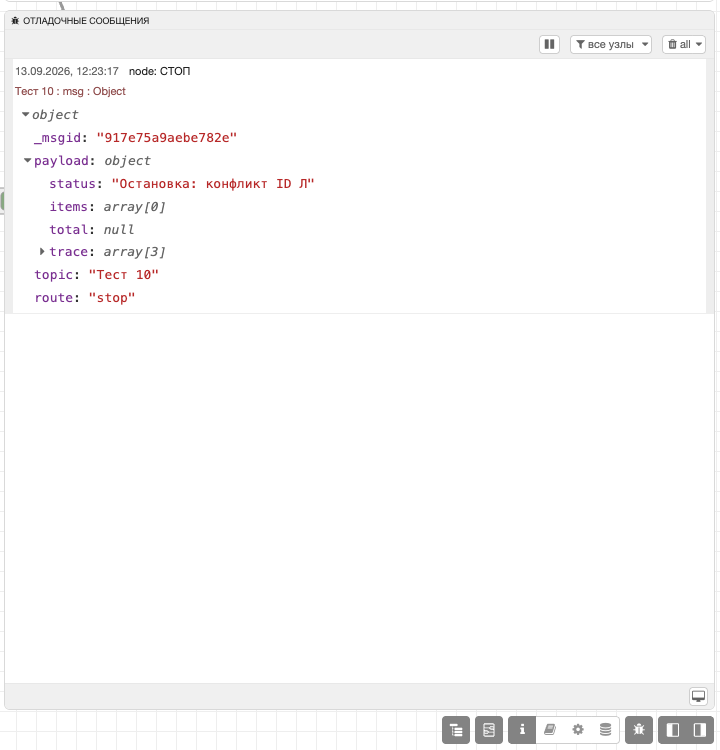Open the debug bug icon tab
This screenshot has width=720, height=750.
[x=639, y=730]
